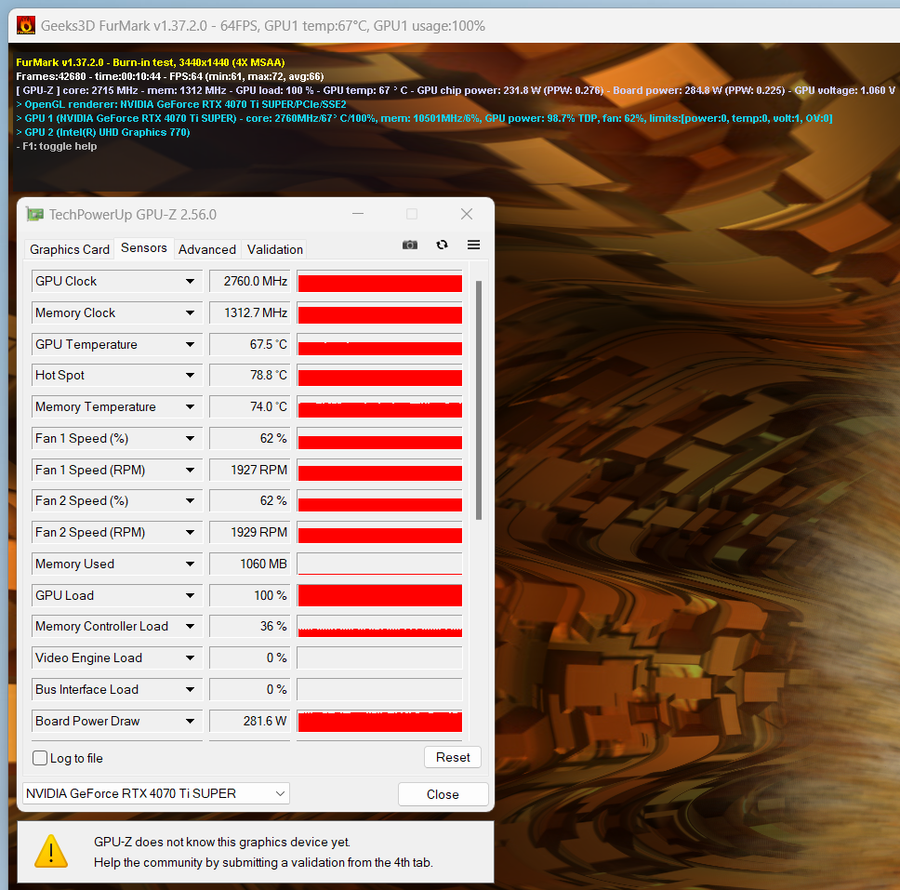Open the Hot Spot sensor dropdown

(190, 375)
